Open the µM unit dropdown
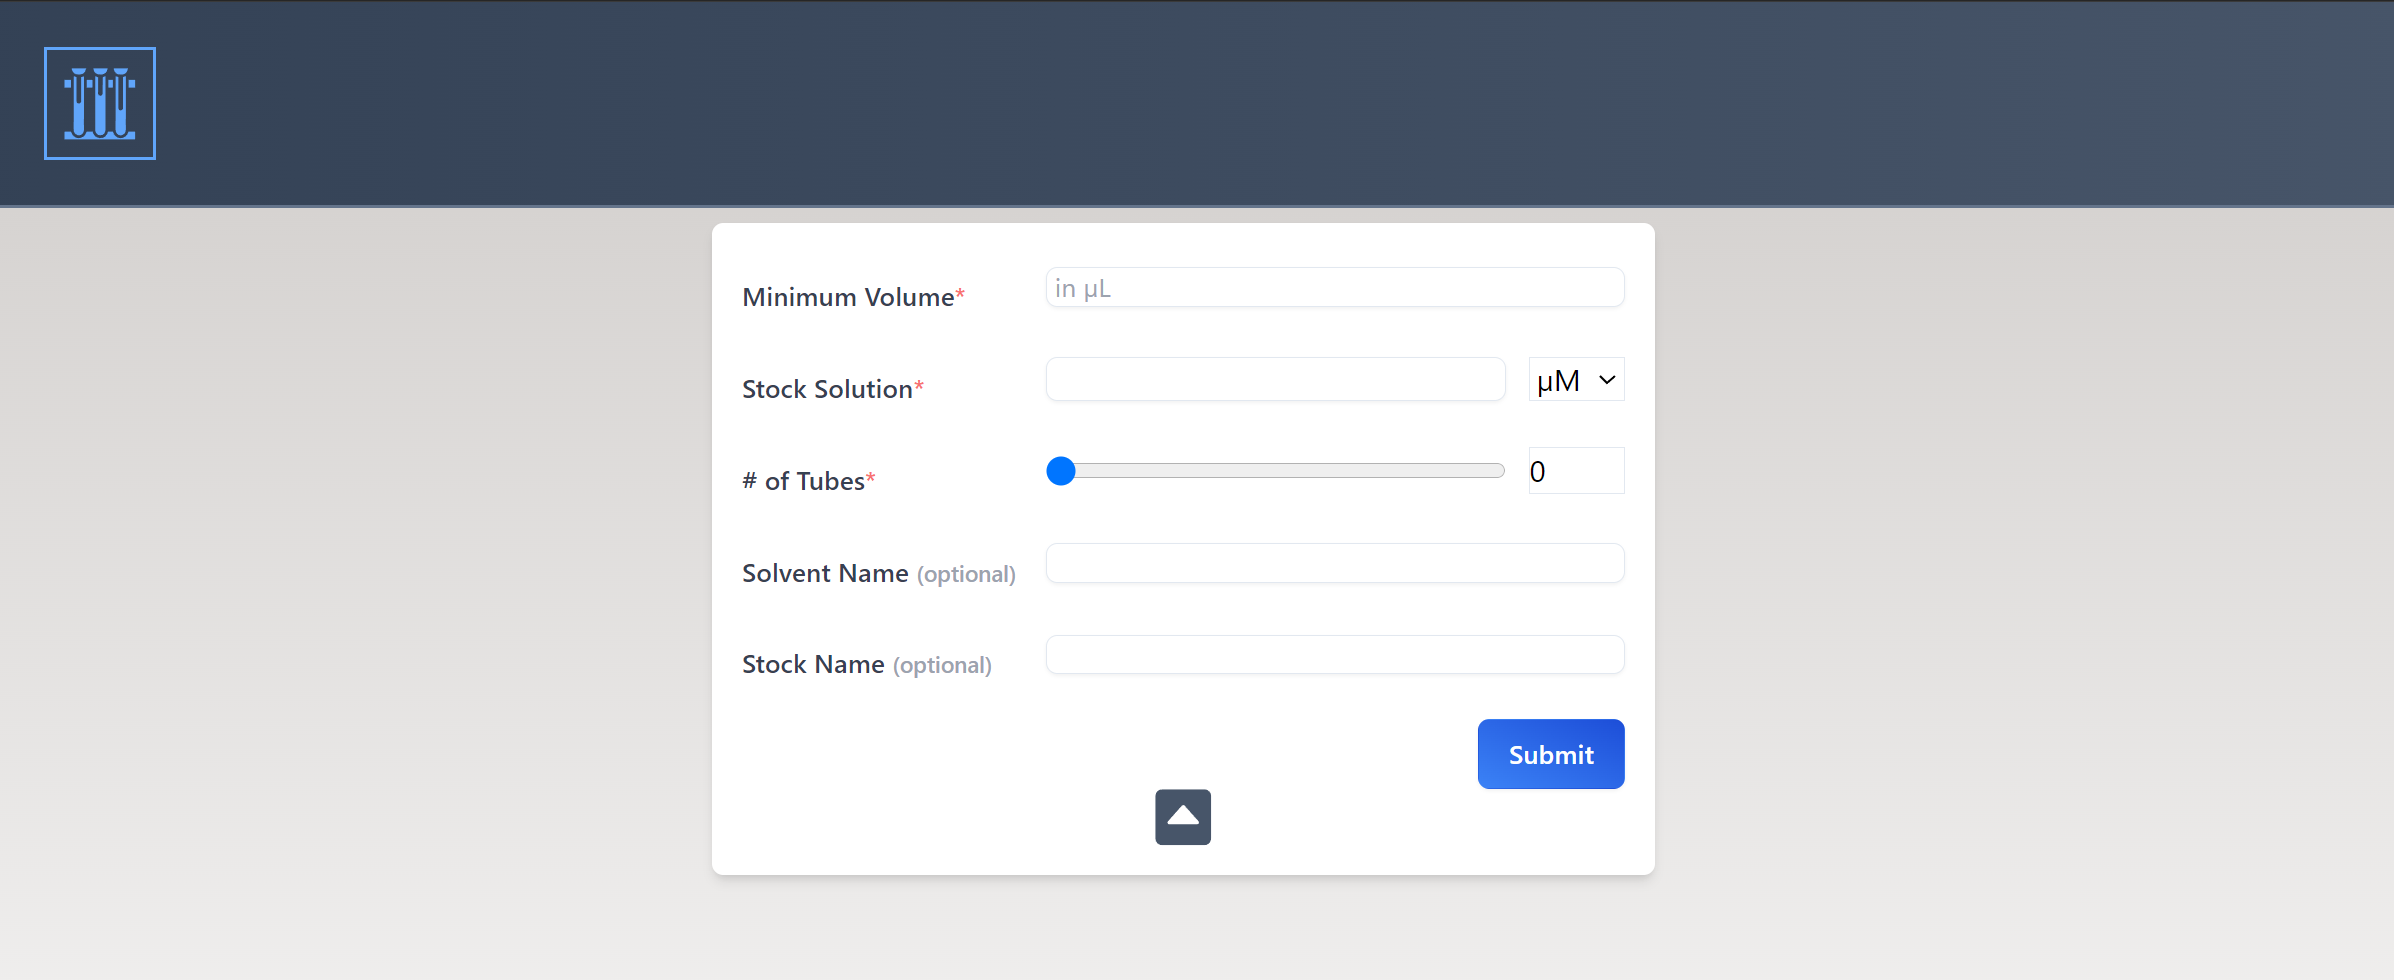 pos(1575,380)
